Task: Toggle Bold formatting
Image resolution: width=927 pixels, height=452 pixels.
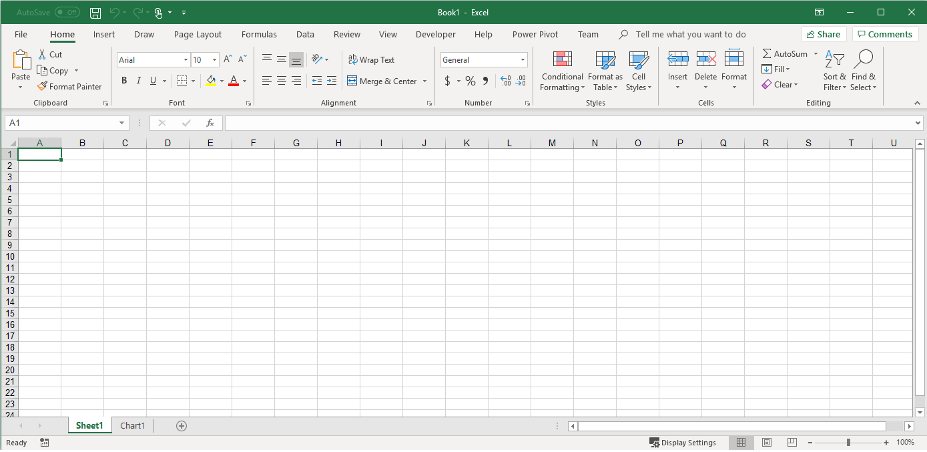Action: 124,81
